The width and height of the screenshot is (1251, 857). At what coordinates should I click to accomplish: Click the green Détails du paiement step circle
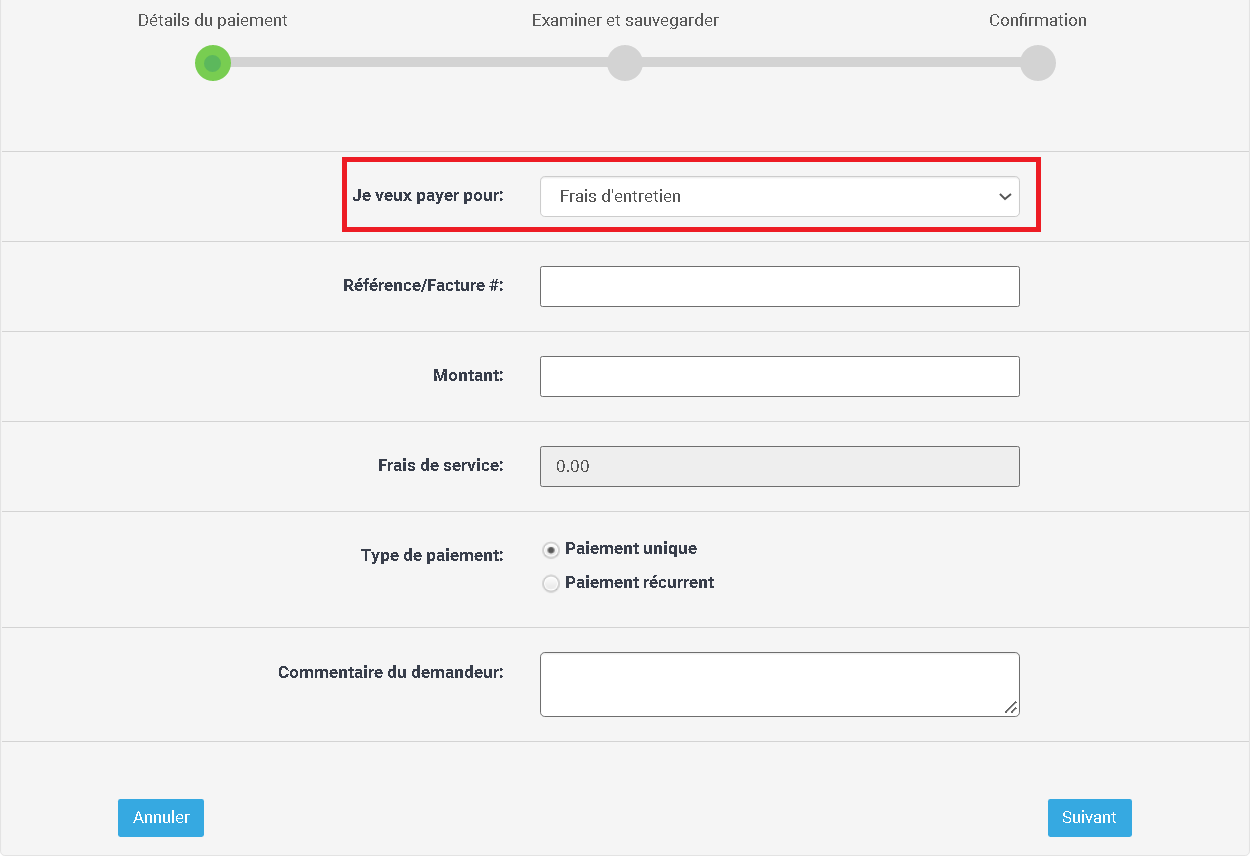coord(213,63)
